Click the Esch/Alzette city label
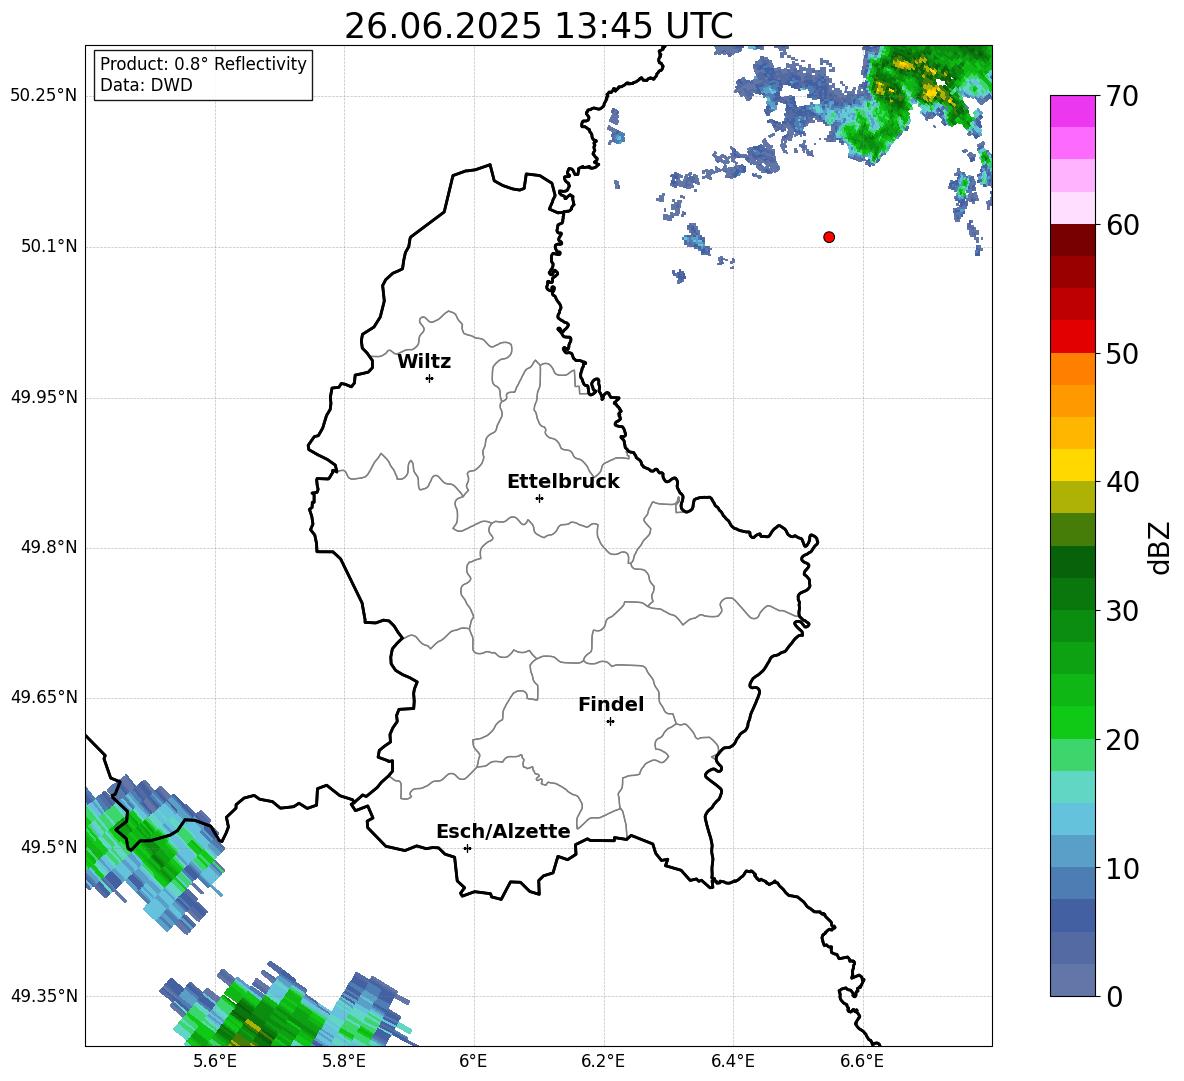 [503, 831]
